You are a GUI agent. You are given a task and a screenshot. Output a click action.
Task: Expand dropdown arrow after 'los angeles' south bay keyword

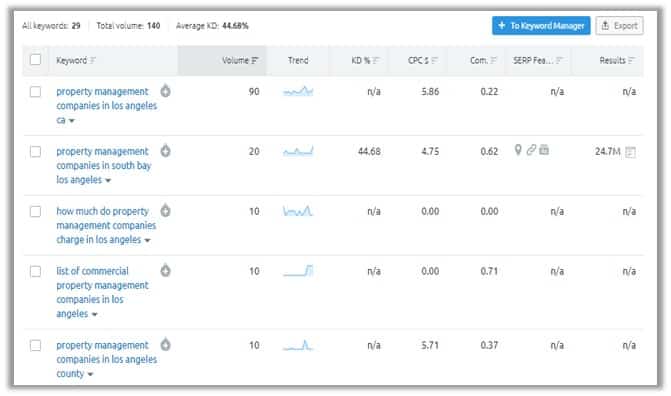click(x=108, y=181)
